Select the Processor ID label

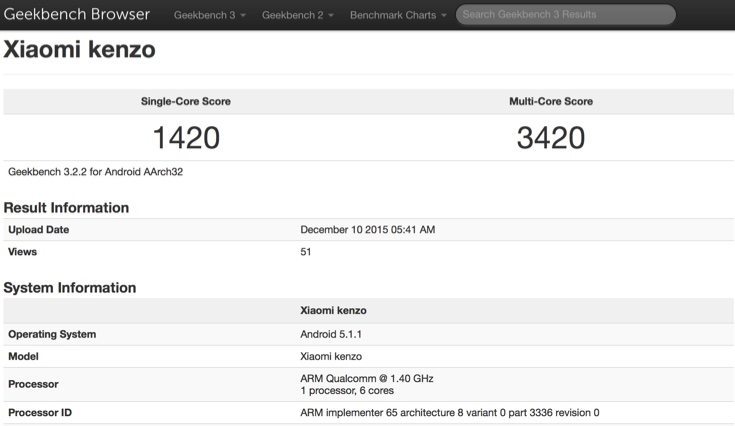(40, 412)
